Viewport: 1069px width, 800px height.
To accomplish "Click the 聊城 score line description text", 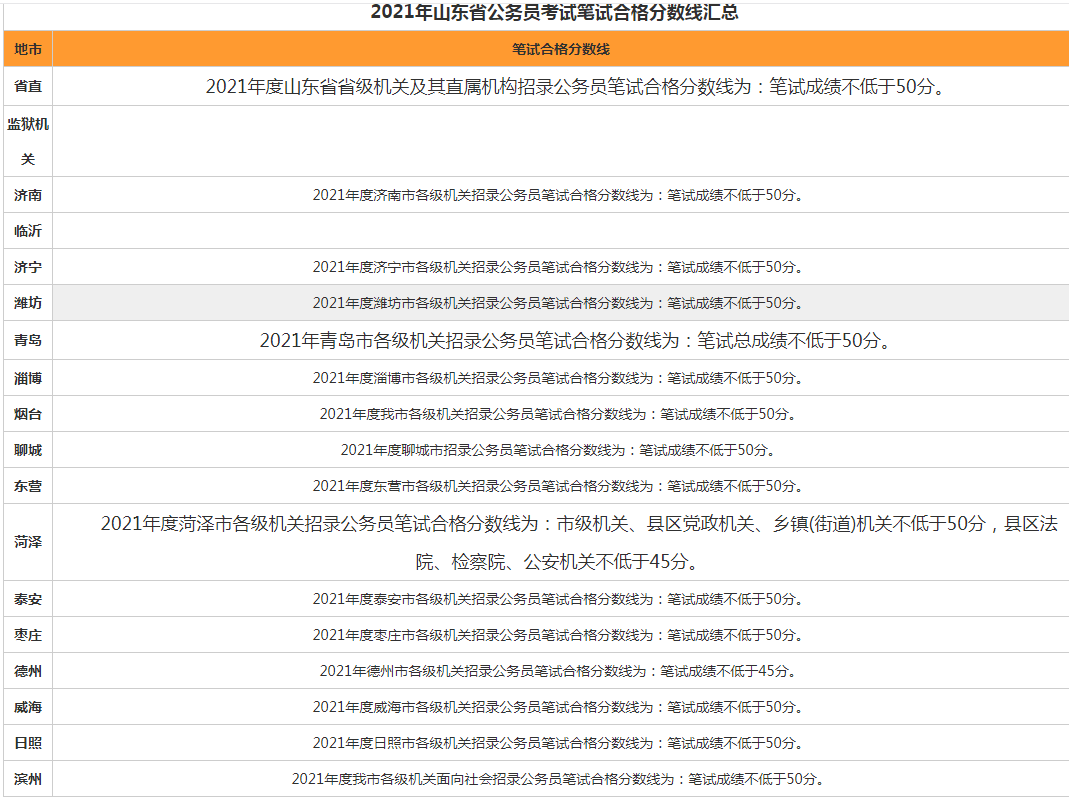I will [557, 450].
